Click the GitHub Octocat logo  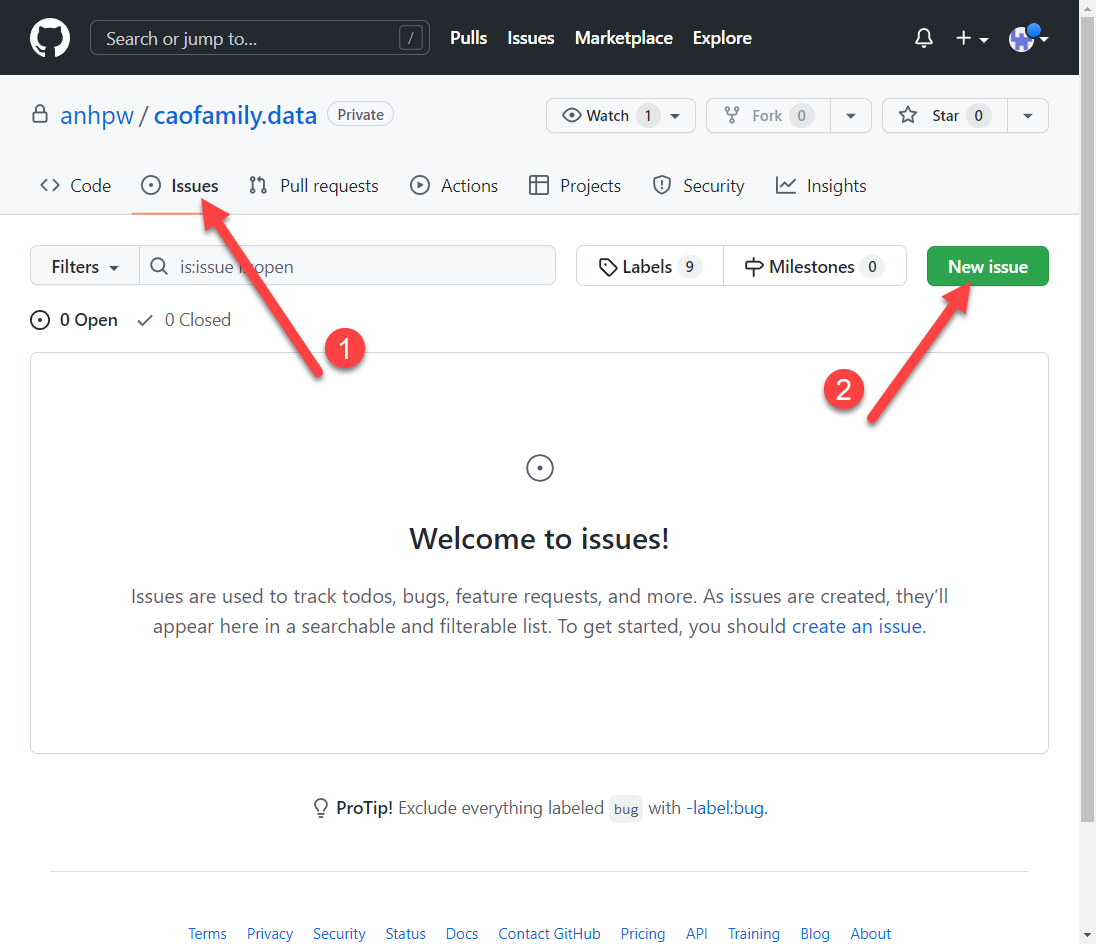(50, 38)
